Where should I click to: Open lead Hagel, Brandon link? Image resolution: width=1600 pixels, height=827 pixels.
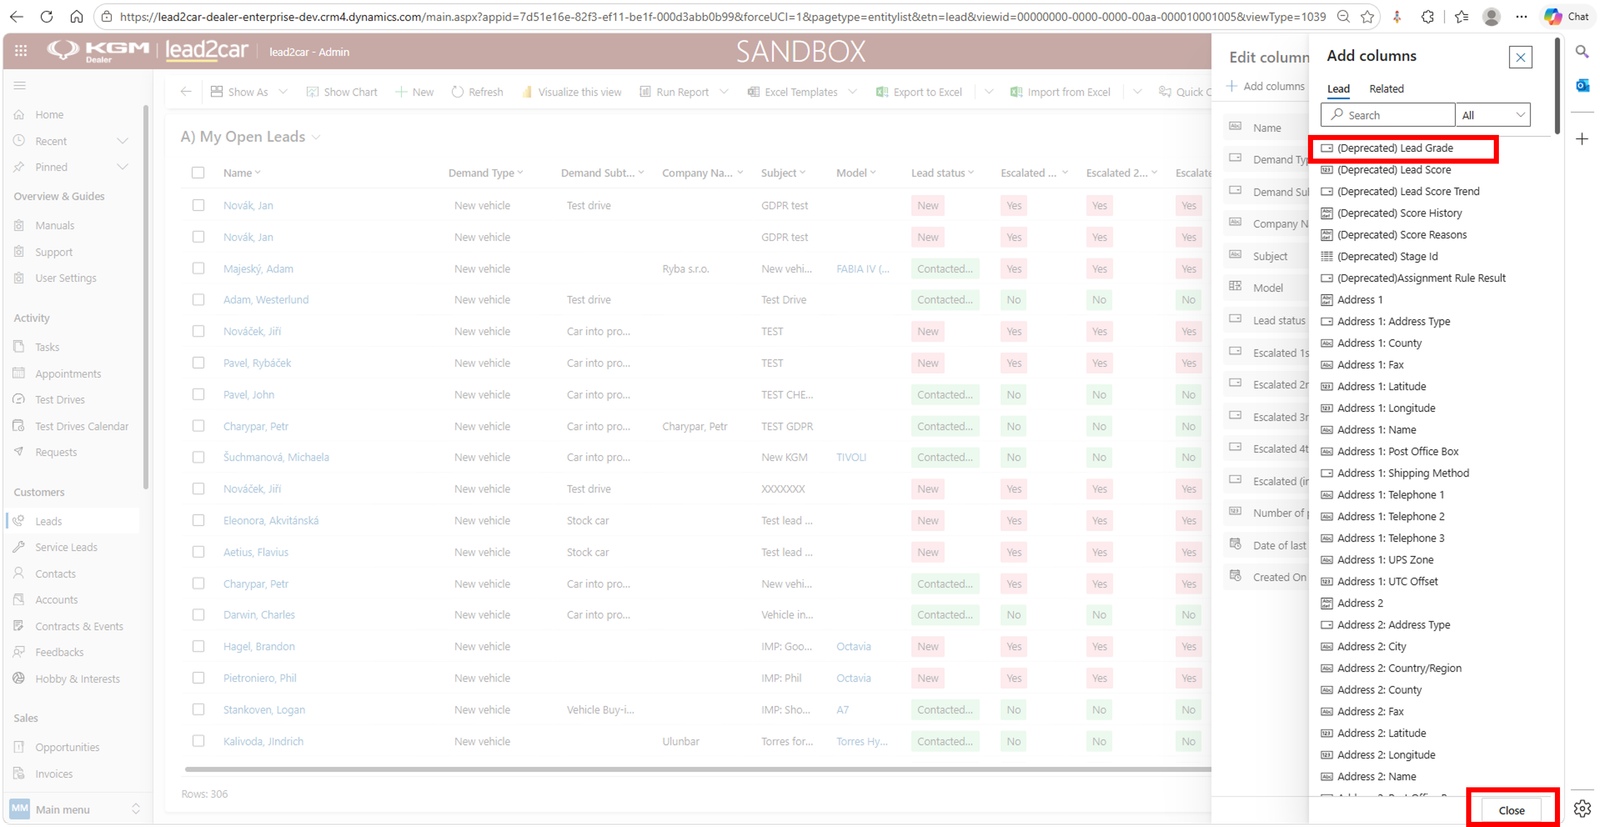tap(259, 646)
